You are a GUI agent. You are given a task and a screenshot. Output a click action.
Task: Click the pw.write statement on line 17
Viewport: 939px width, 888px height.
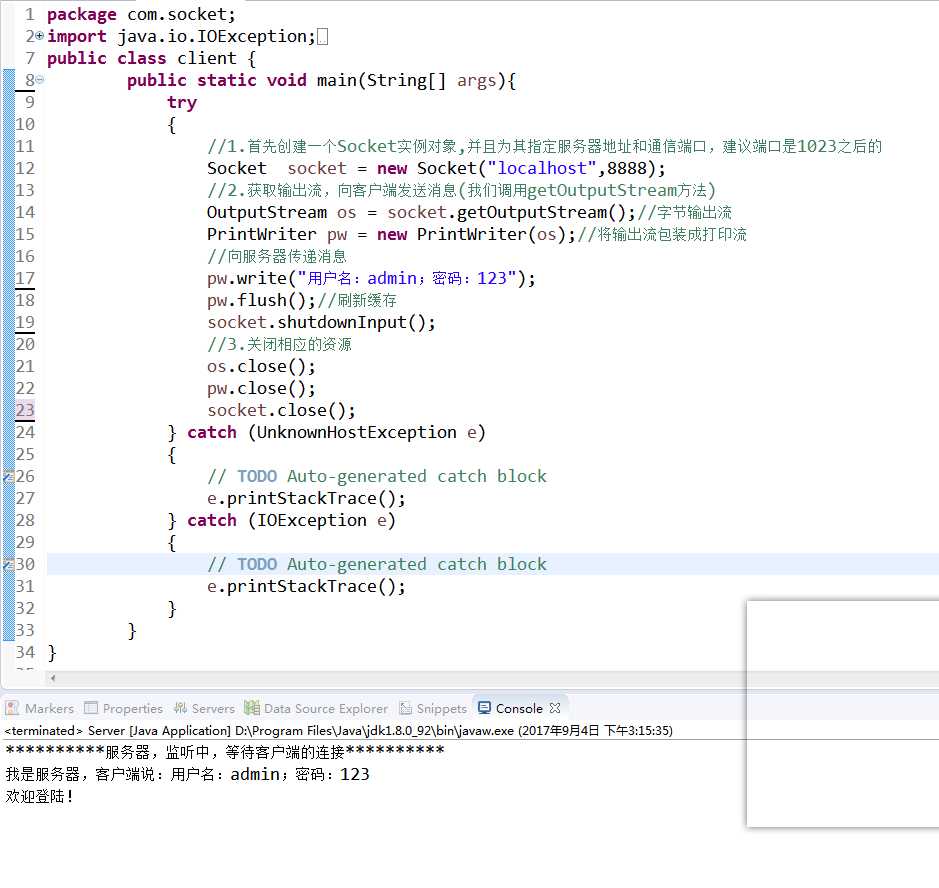[x=371, y=278]
